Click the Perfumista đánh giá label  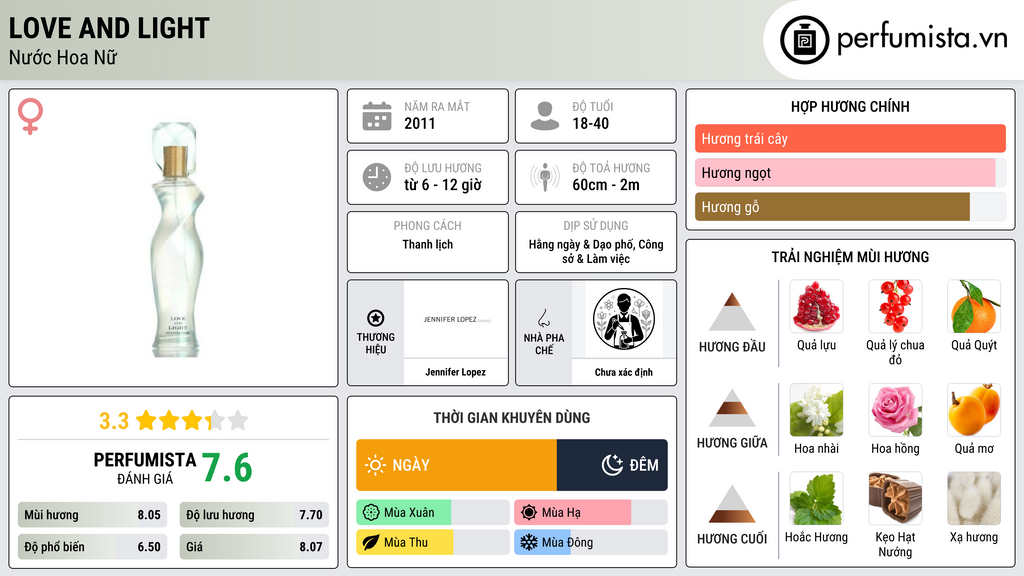[144, 468]
